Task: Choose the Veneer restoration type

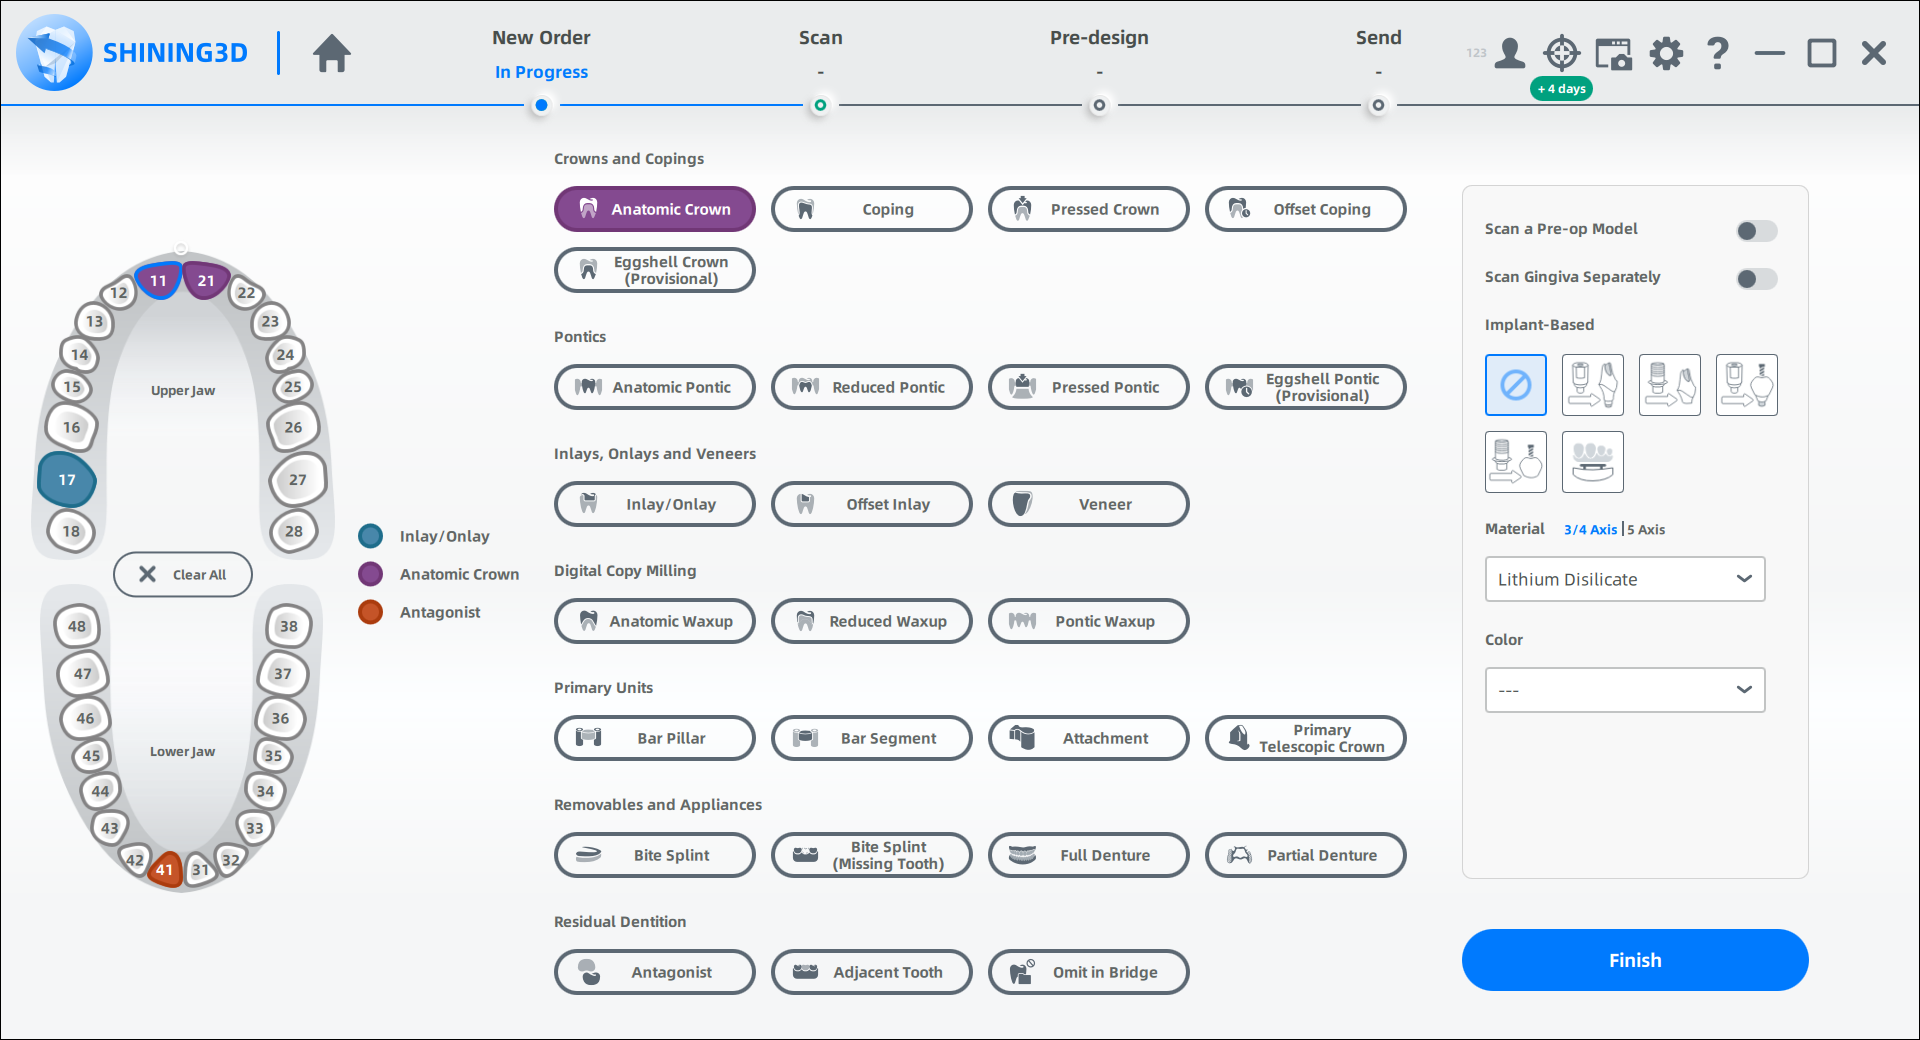Action: [1088, 504]
